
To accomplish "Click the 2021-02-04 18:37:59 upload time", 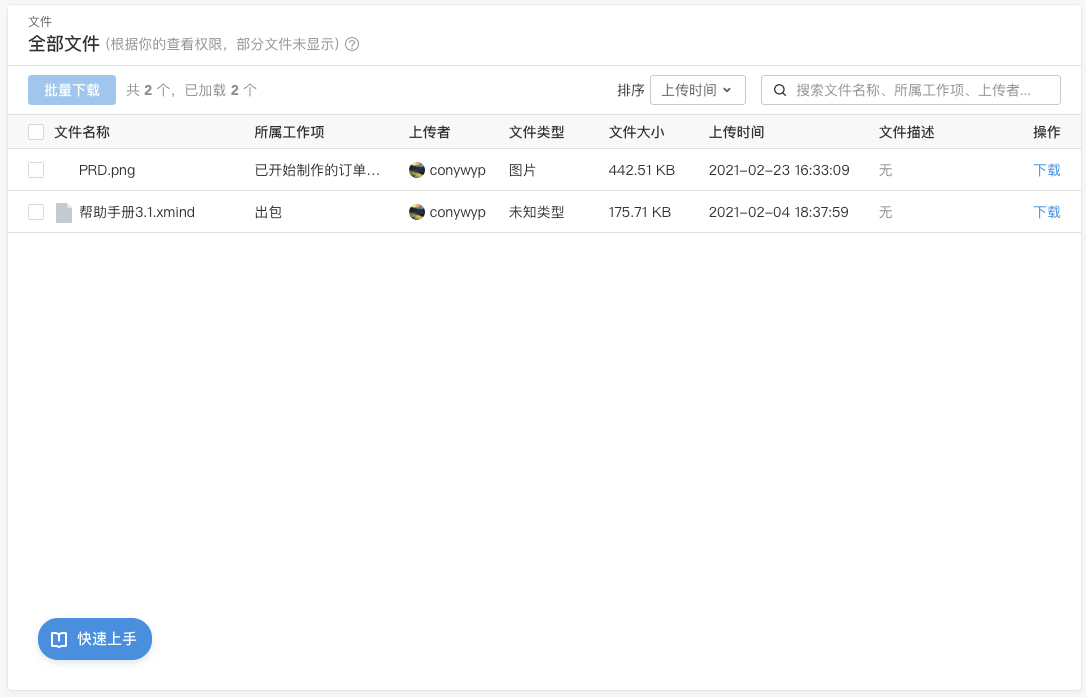I will tap(778, 212).
